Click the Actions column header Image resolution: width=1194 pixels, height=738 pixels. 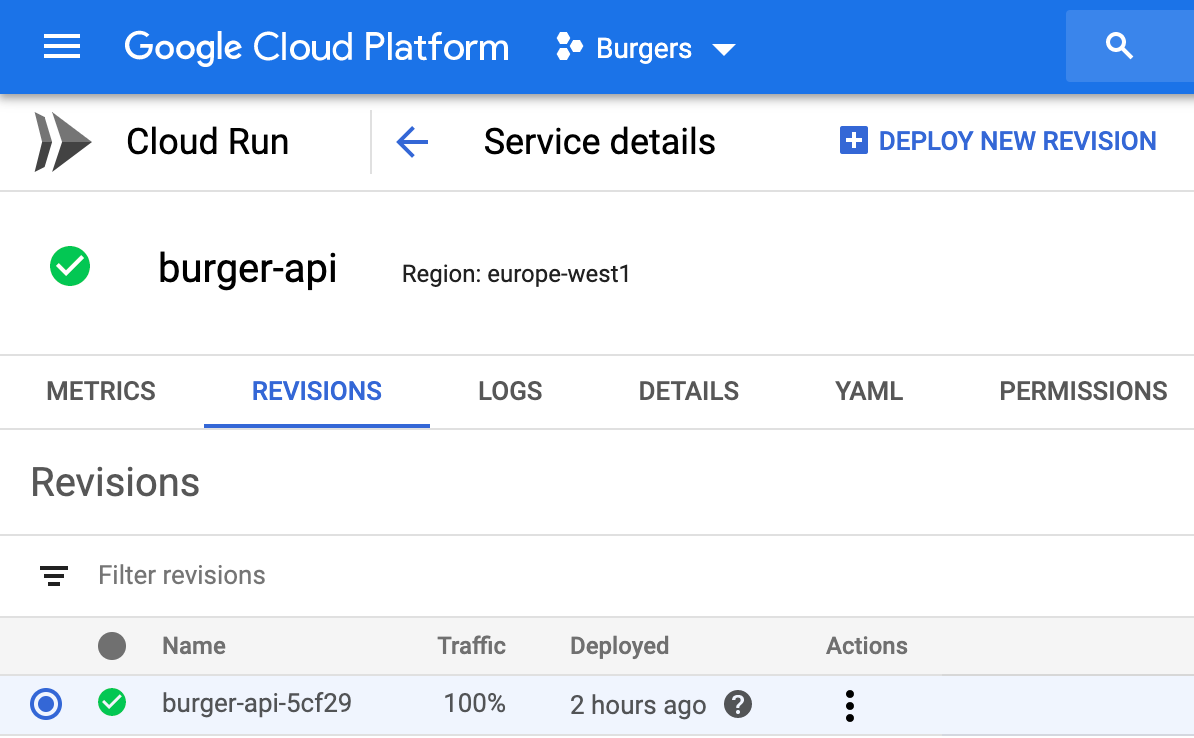[x=867, y=646]
